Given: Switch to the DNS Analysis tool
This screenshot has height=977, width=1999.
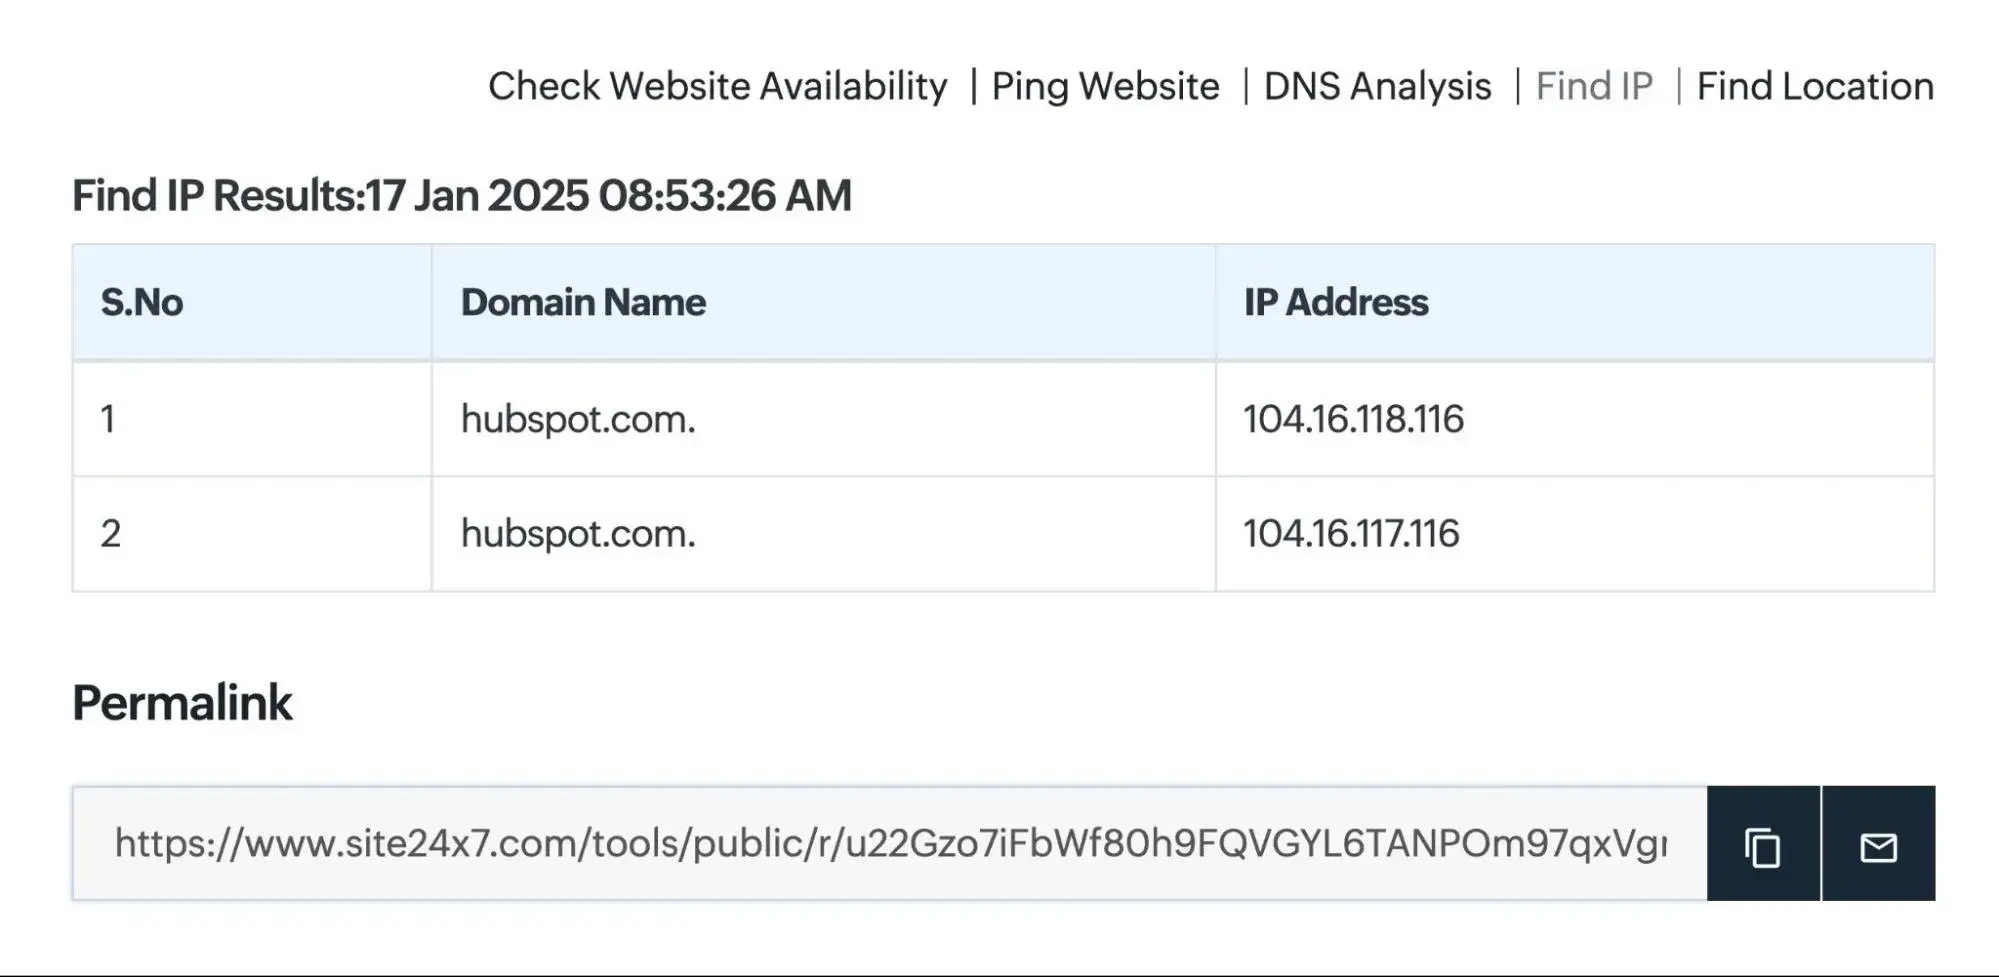Looking at the screenshot, I should click(x=1377, y=87).
